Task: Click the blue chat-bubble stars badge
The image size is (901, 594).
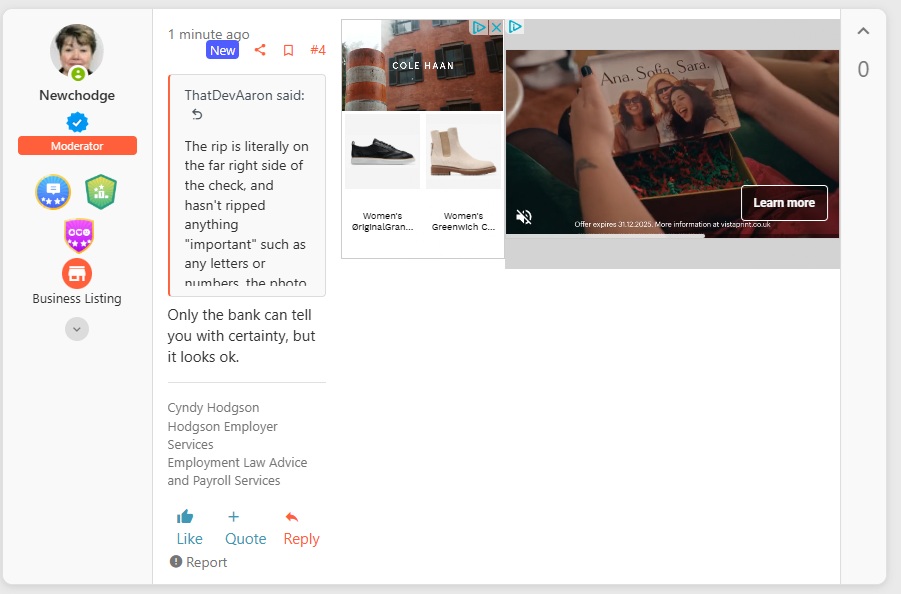Action: click(53, 192)
